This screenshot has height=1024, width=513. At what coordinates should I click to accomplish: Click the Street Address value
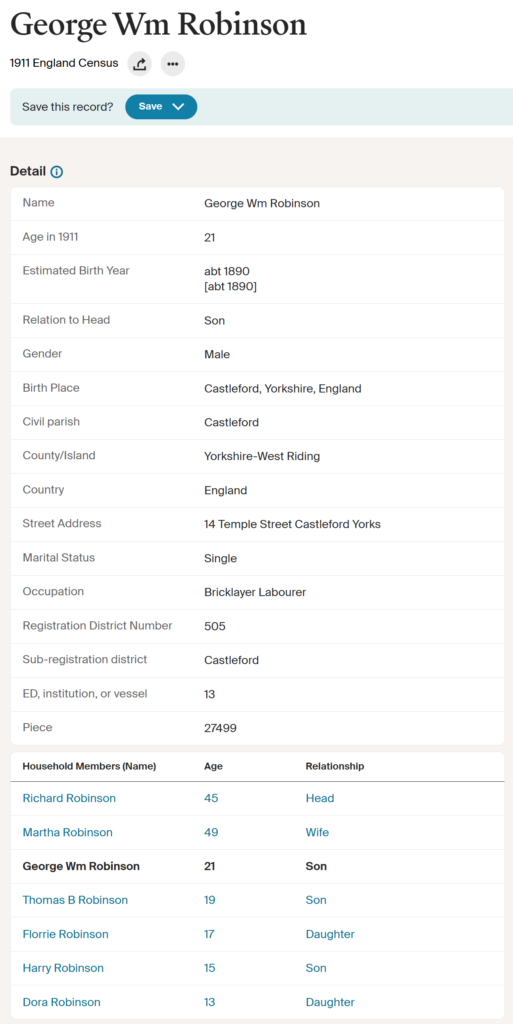click(x=292, y=524)
